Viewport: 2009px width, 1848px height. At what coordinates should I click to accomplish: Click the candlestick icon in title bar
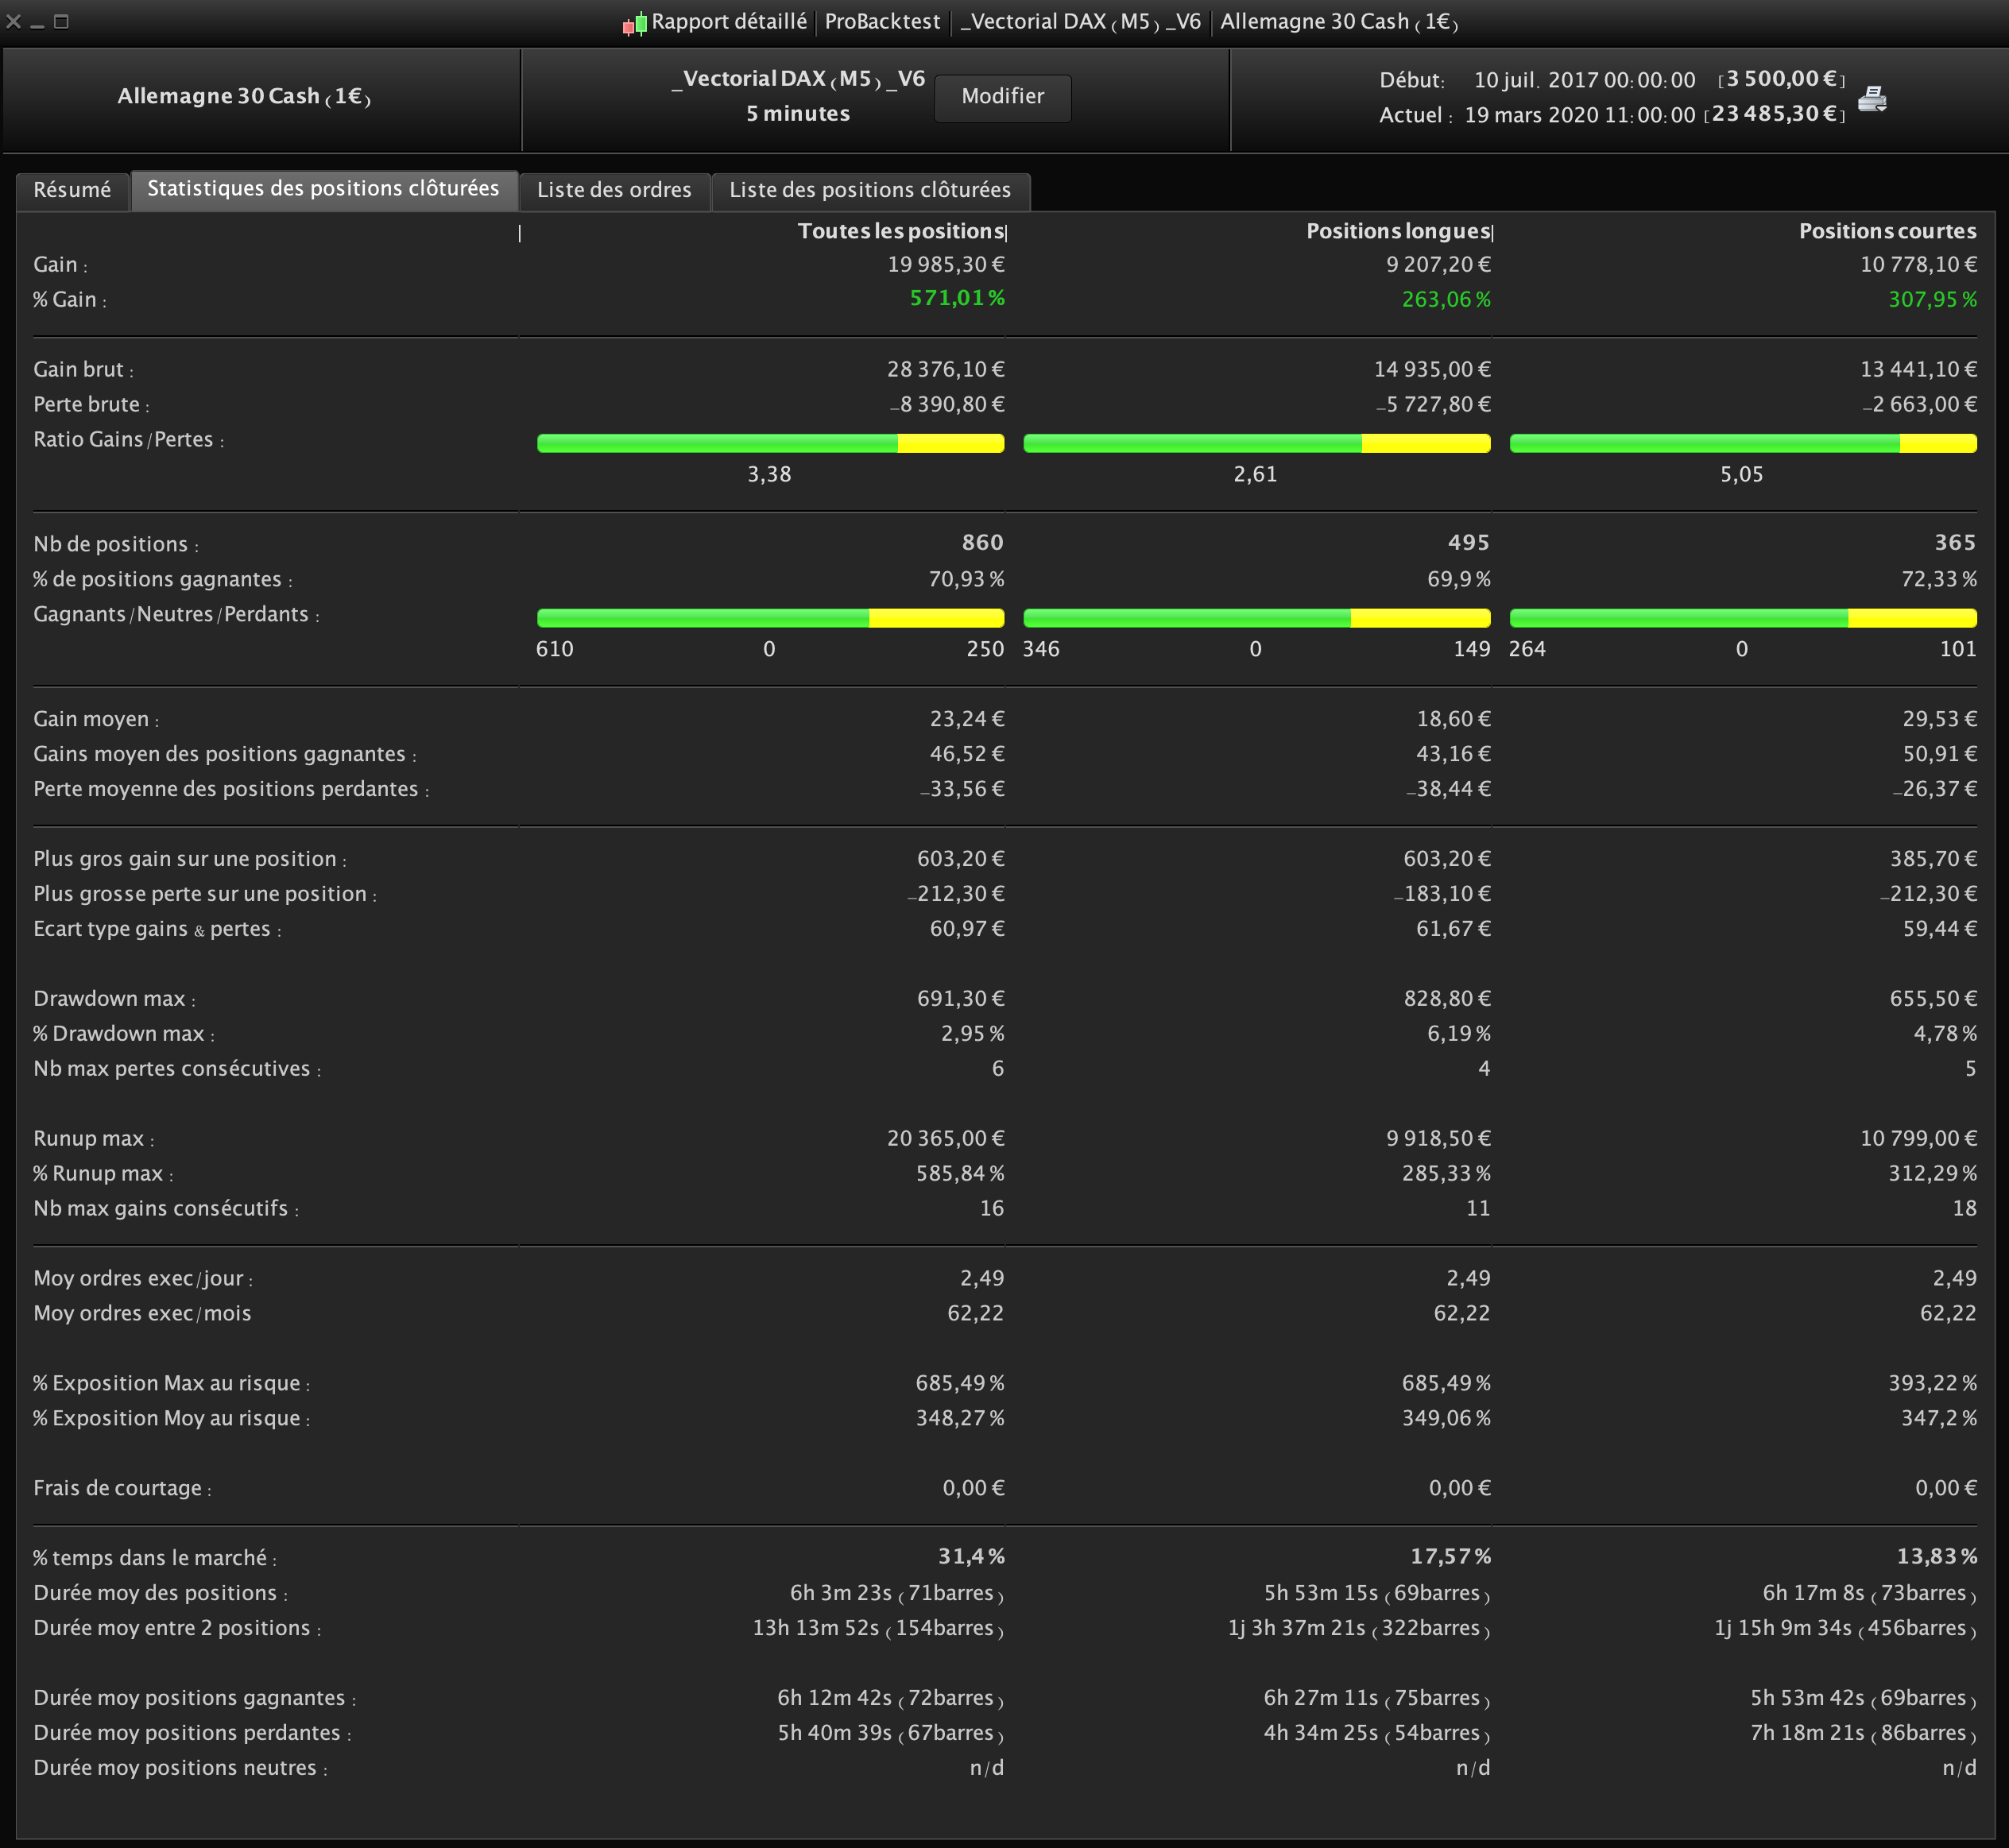[x=634, y=23]
